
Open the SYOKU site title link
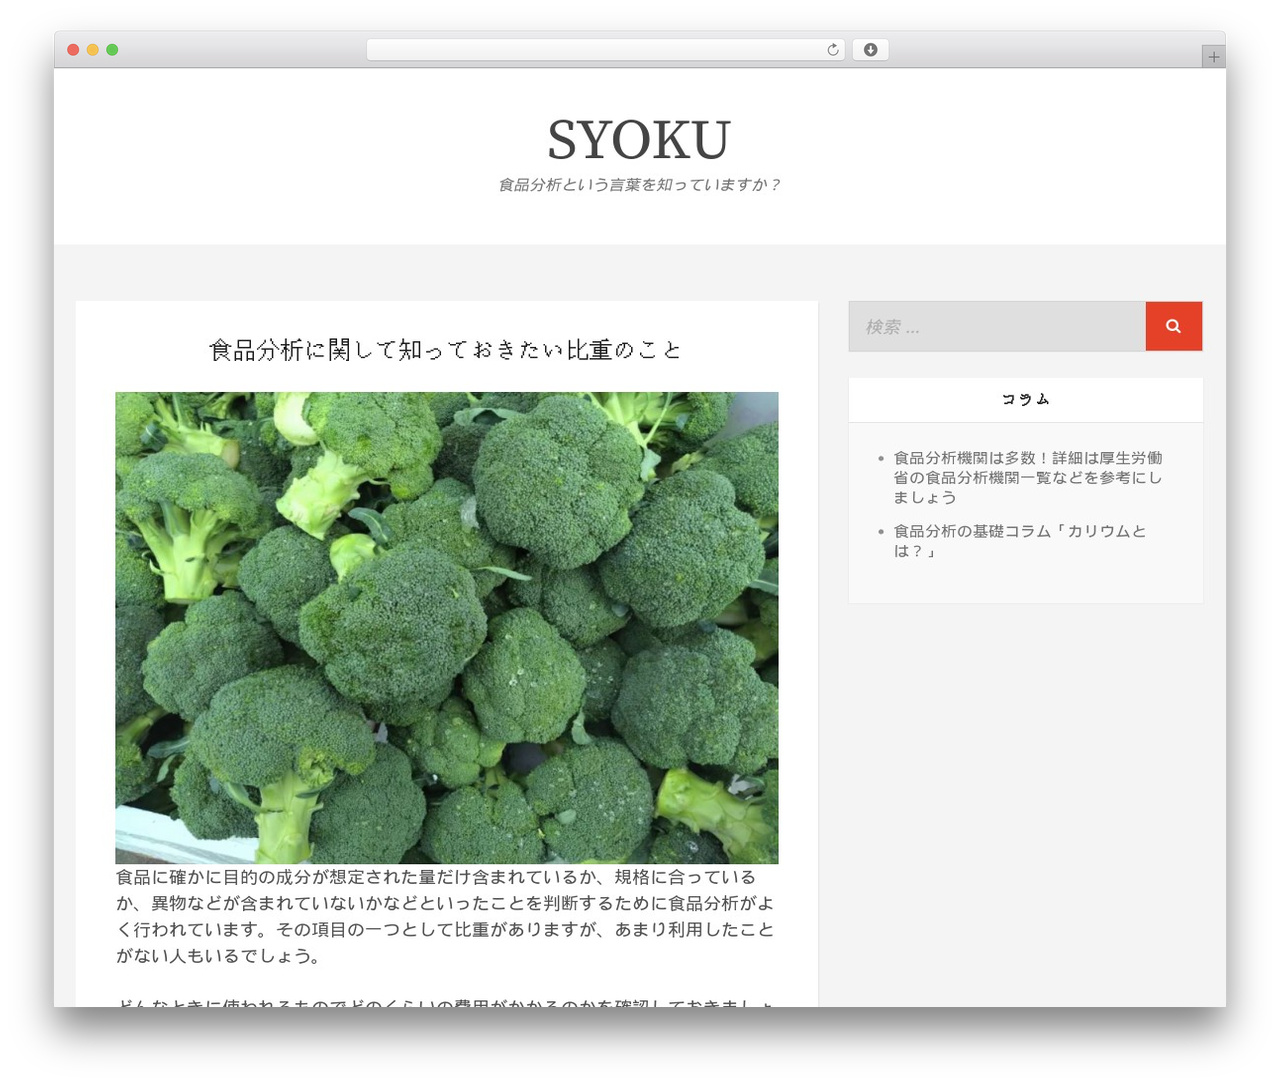pos(639,140)
